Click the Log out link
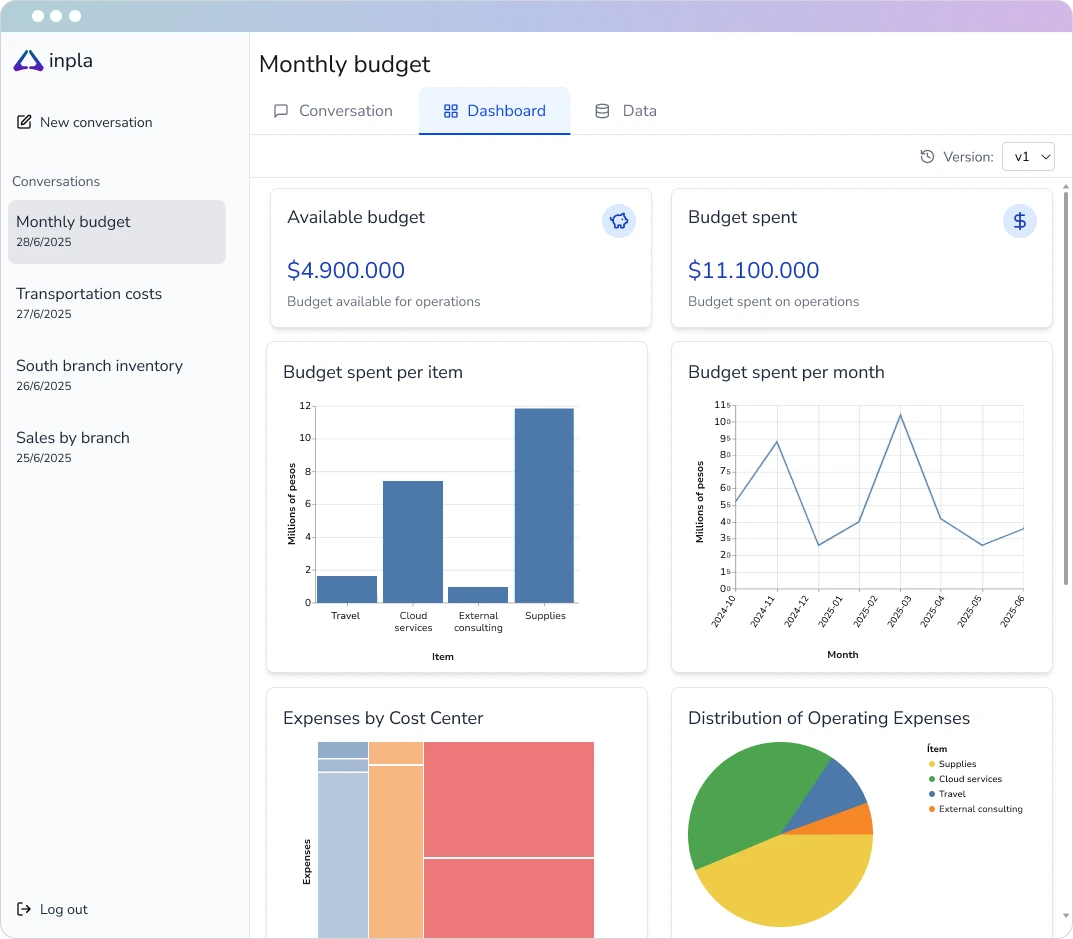 (x=52, y=909)
